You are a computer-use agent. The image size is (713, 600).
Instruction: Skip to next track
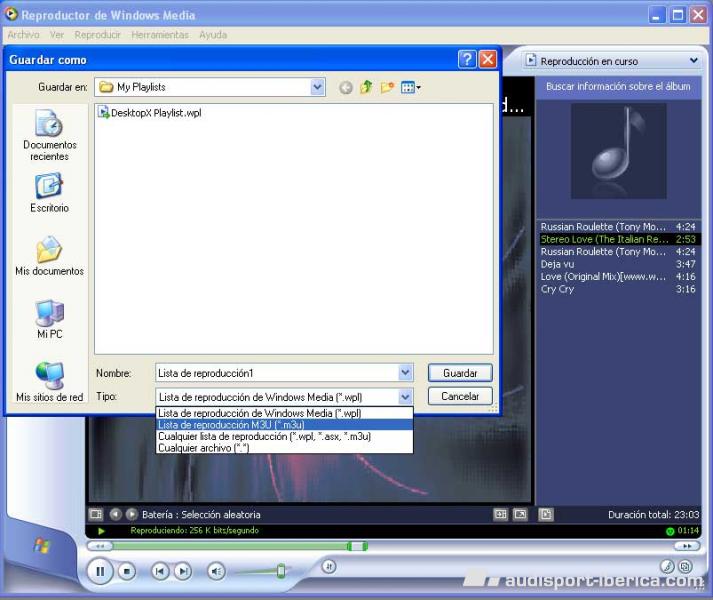(183, 571)
